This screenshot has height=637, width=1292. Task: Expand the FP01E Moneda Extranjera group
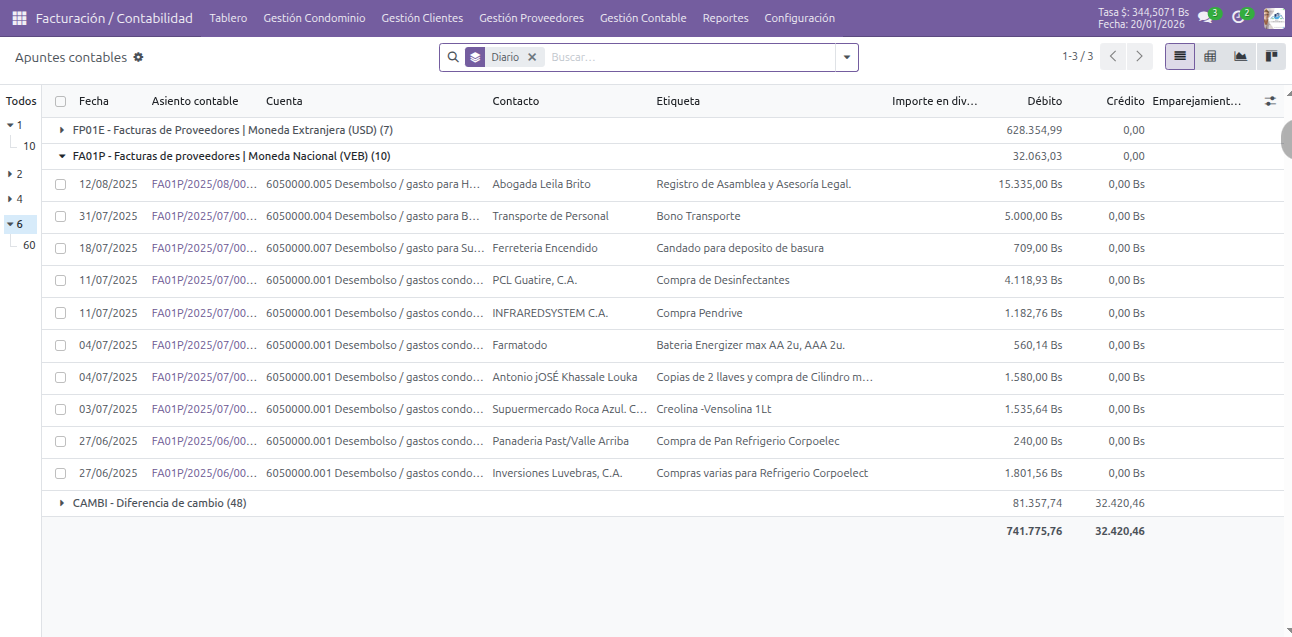[62, 130]
